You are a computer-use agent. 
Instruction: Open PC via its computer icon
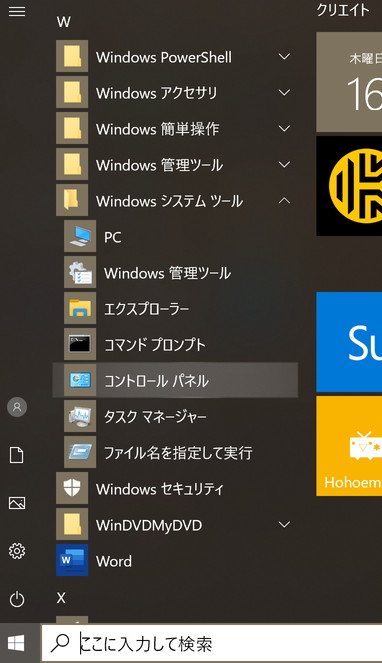click(x=80, y=236)
